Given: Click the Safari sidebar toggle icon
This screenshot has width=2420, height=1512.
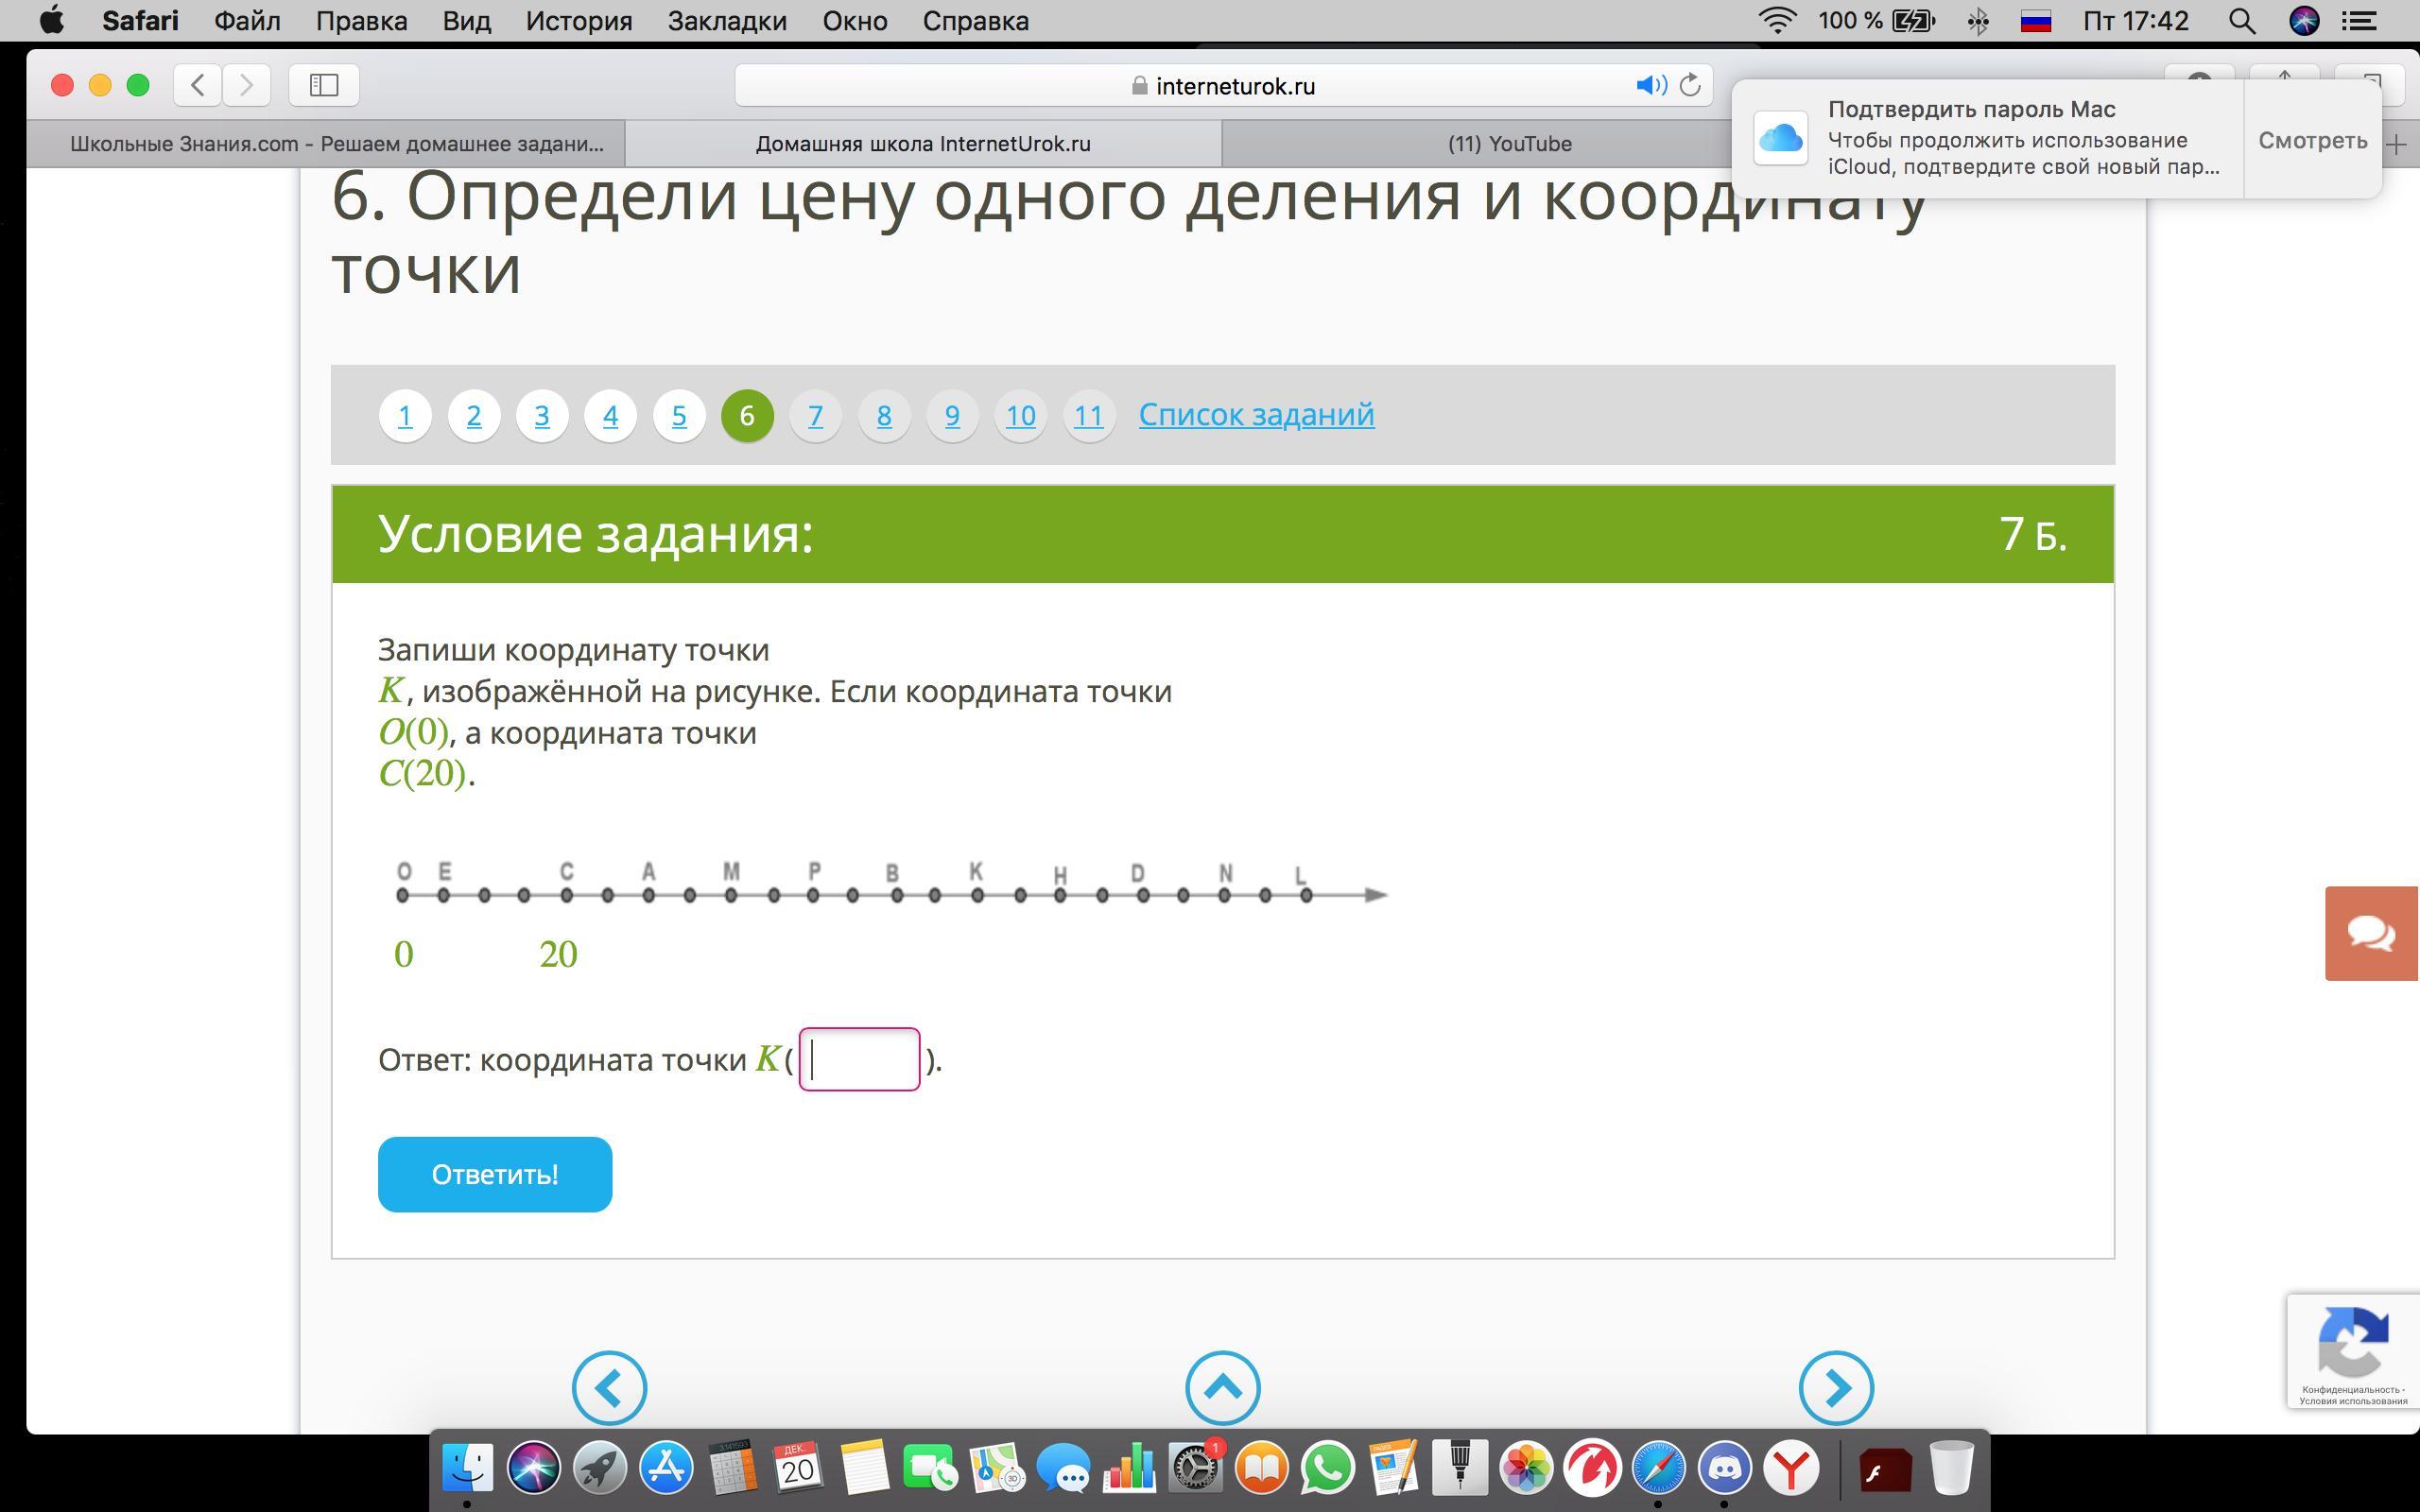Looking at the screenshot, I should [323, 85].
